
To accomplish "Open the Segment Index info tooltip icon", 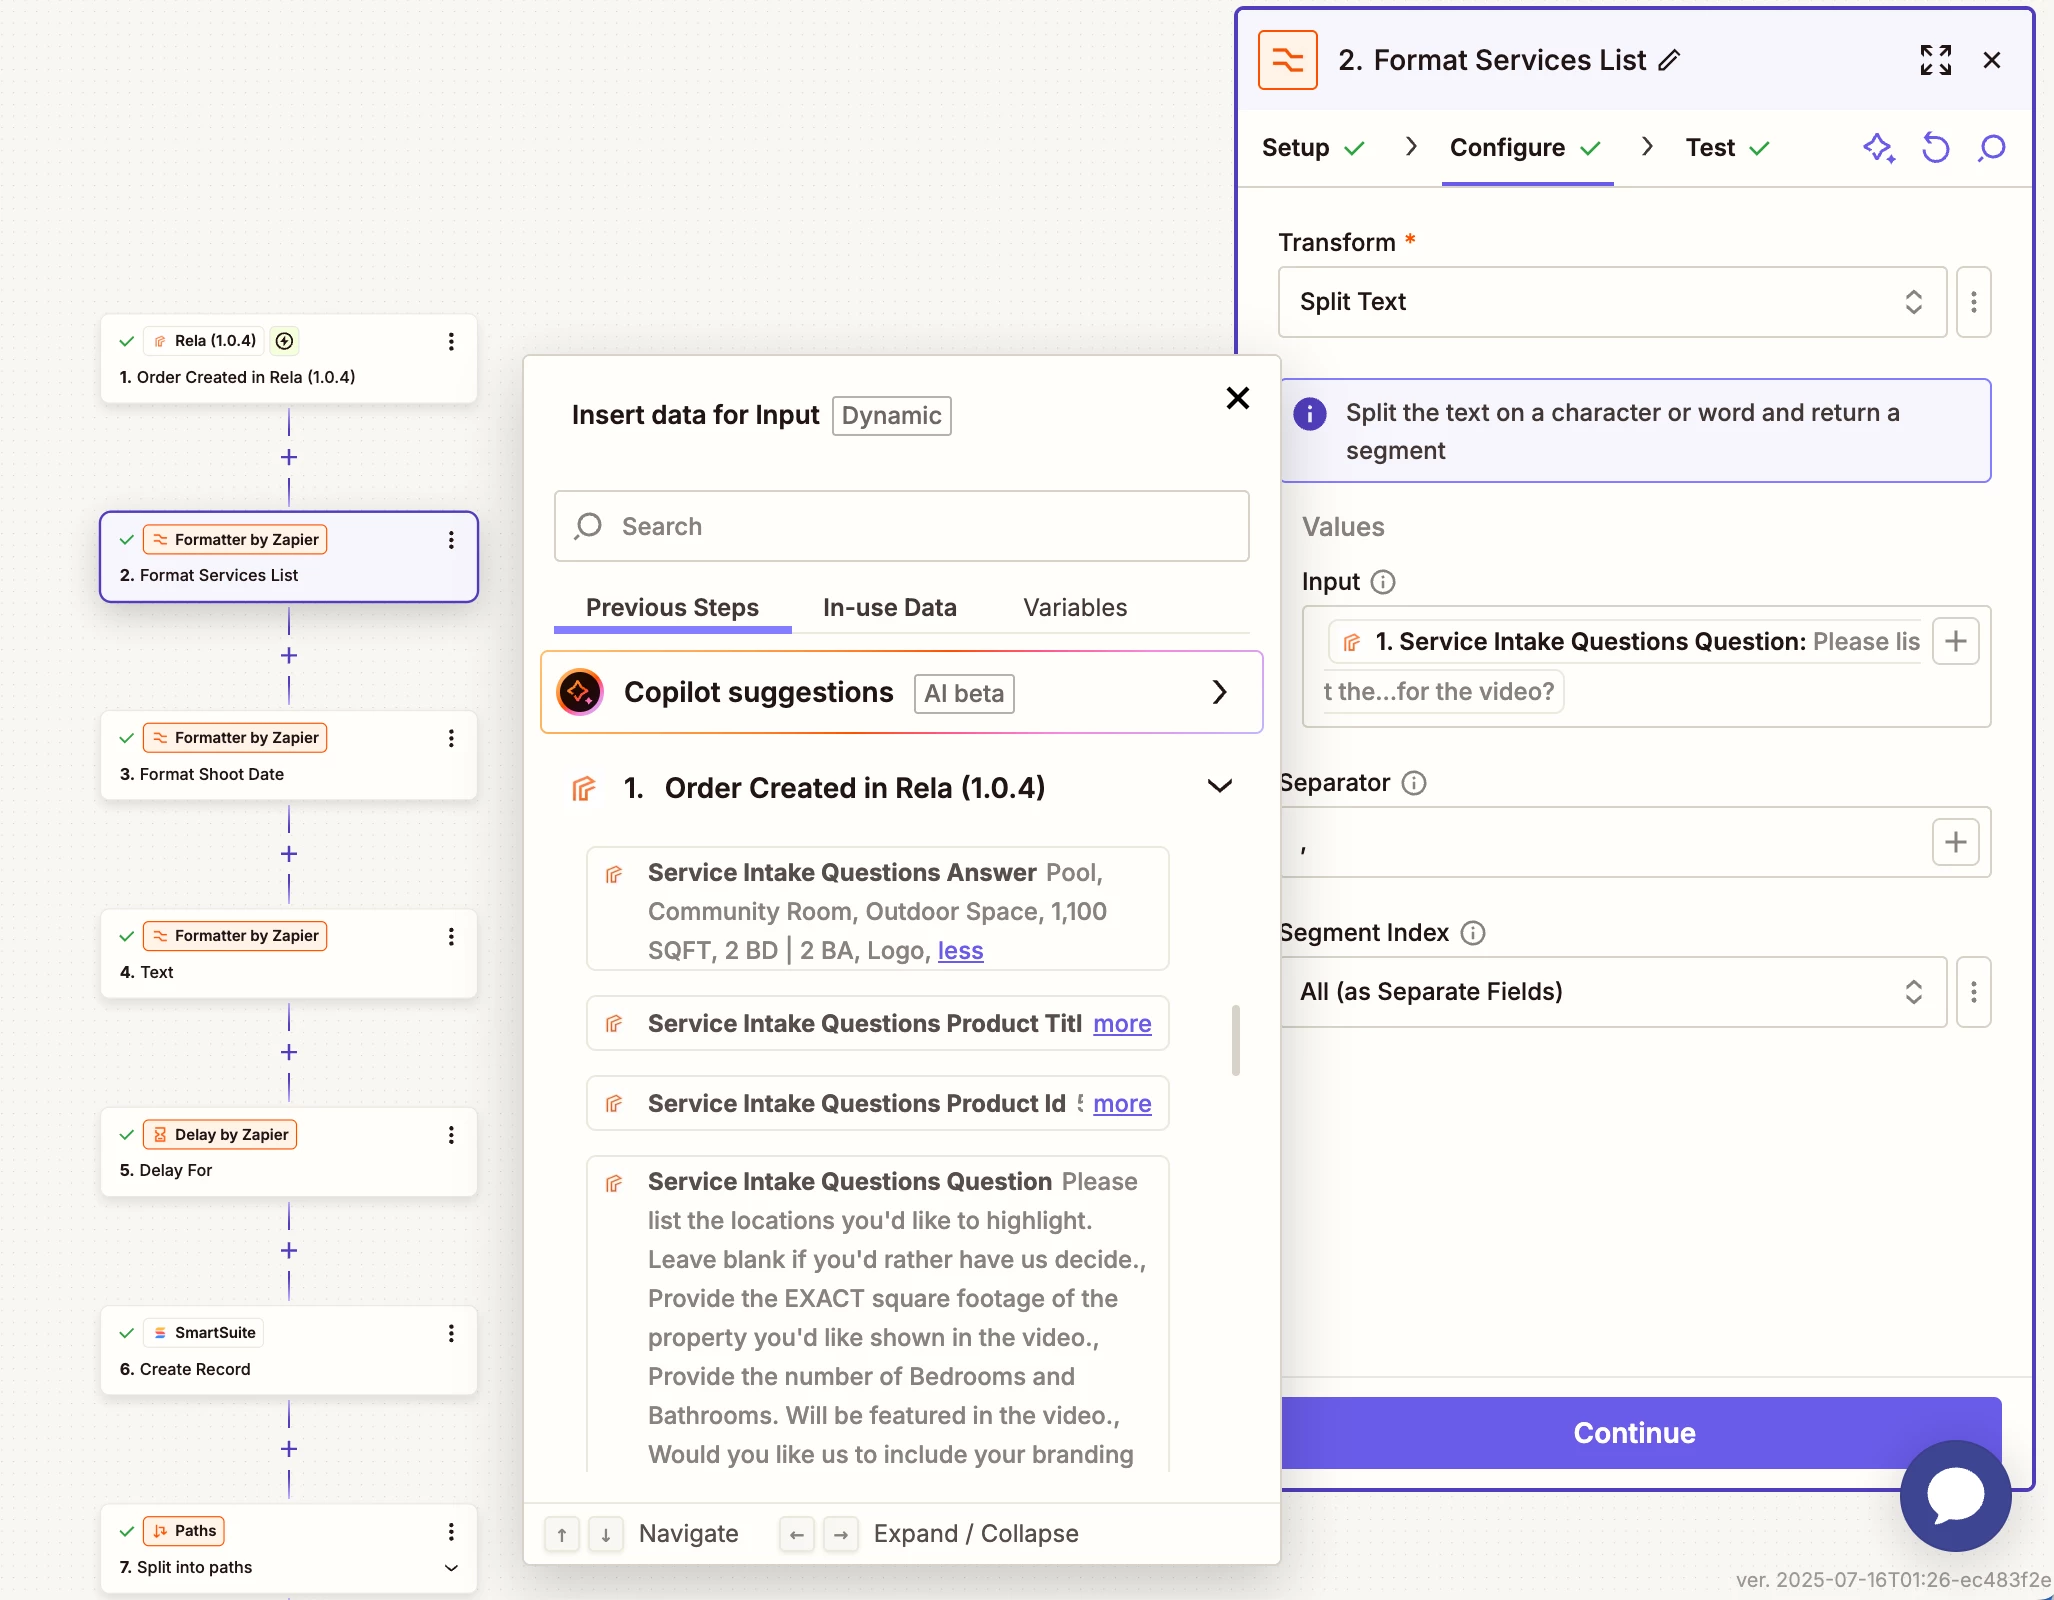I will 1473,933.
